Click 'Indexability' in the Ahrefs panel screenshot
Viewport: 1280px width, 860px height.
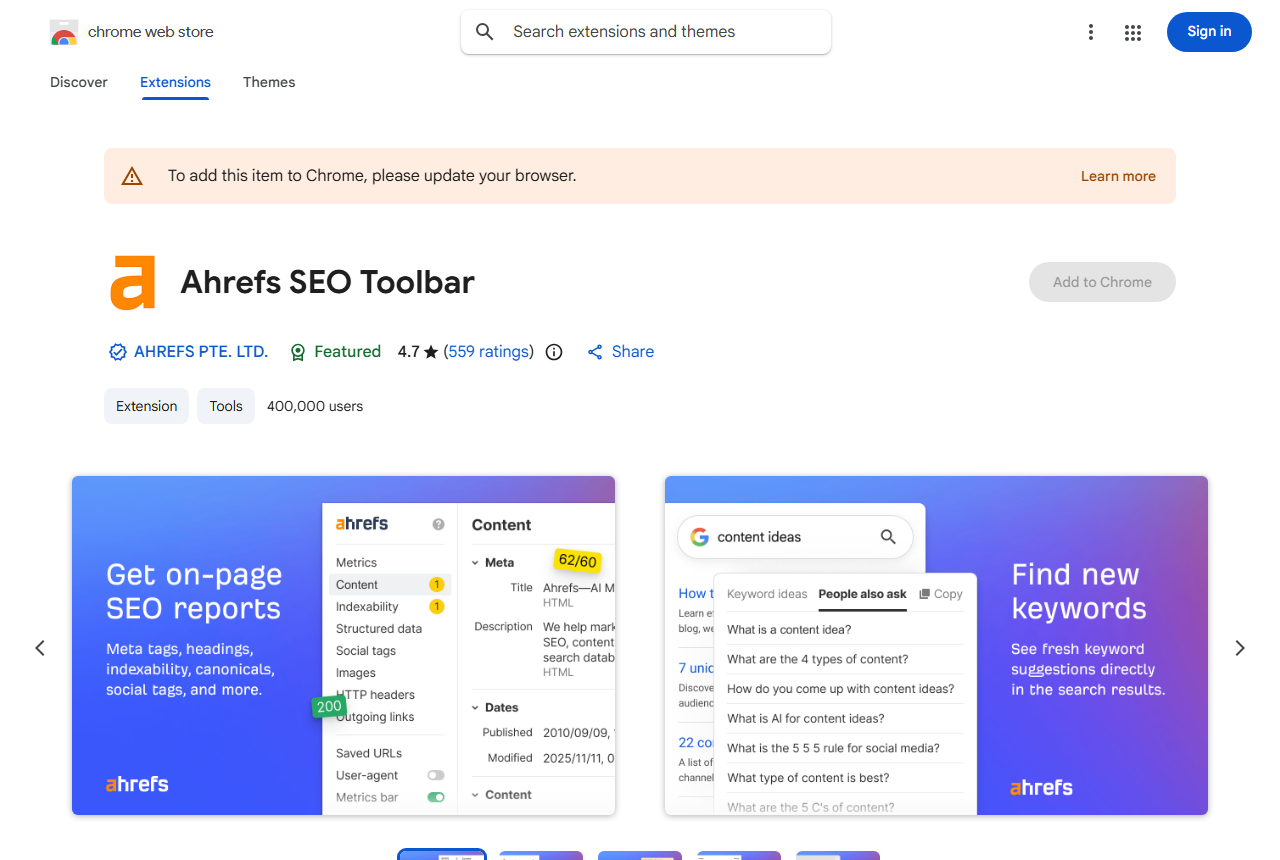[367, 607]
